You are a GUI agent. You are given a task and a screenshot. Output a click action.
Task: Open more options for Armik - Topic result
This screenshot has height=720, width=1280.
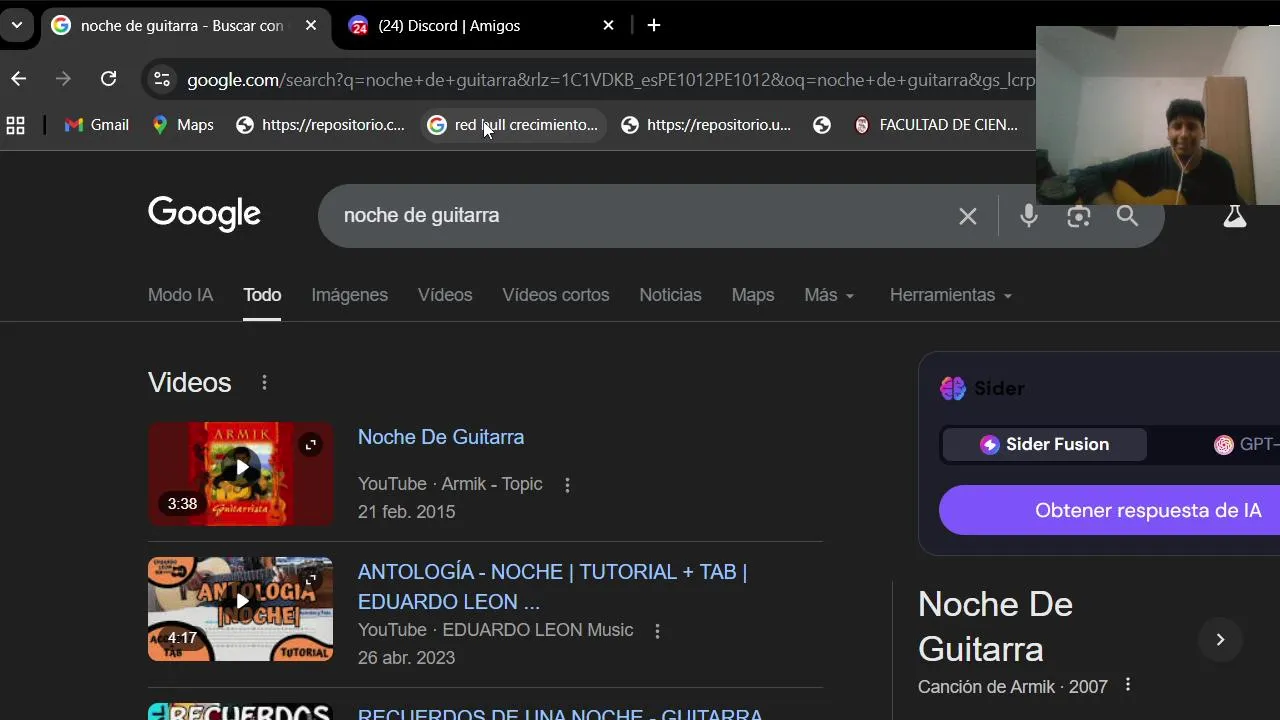567,485
